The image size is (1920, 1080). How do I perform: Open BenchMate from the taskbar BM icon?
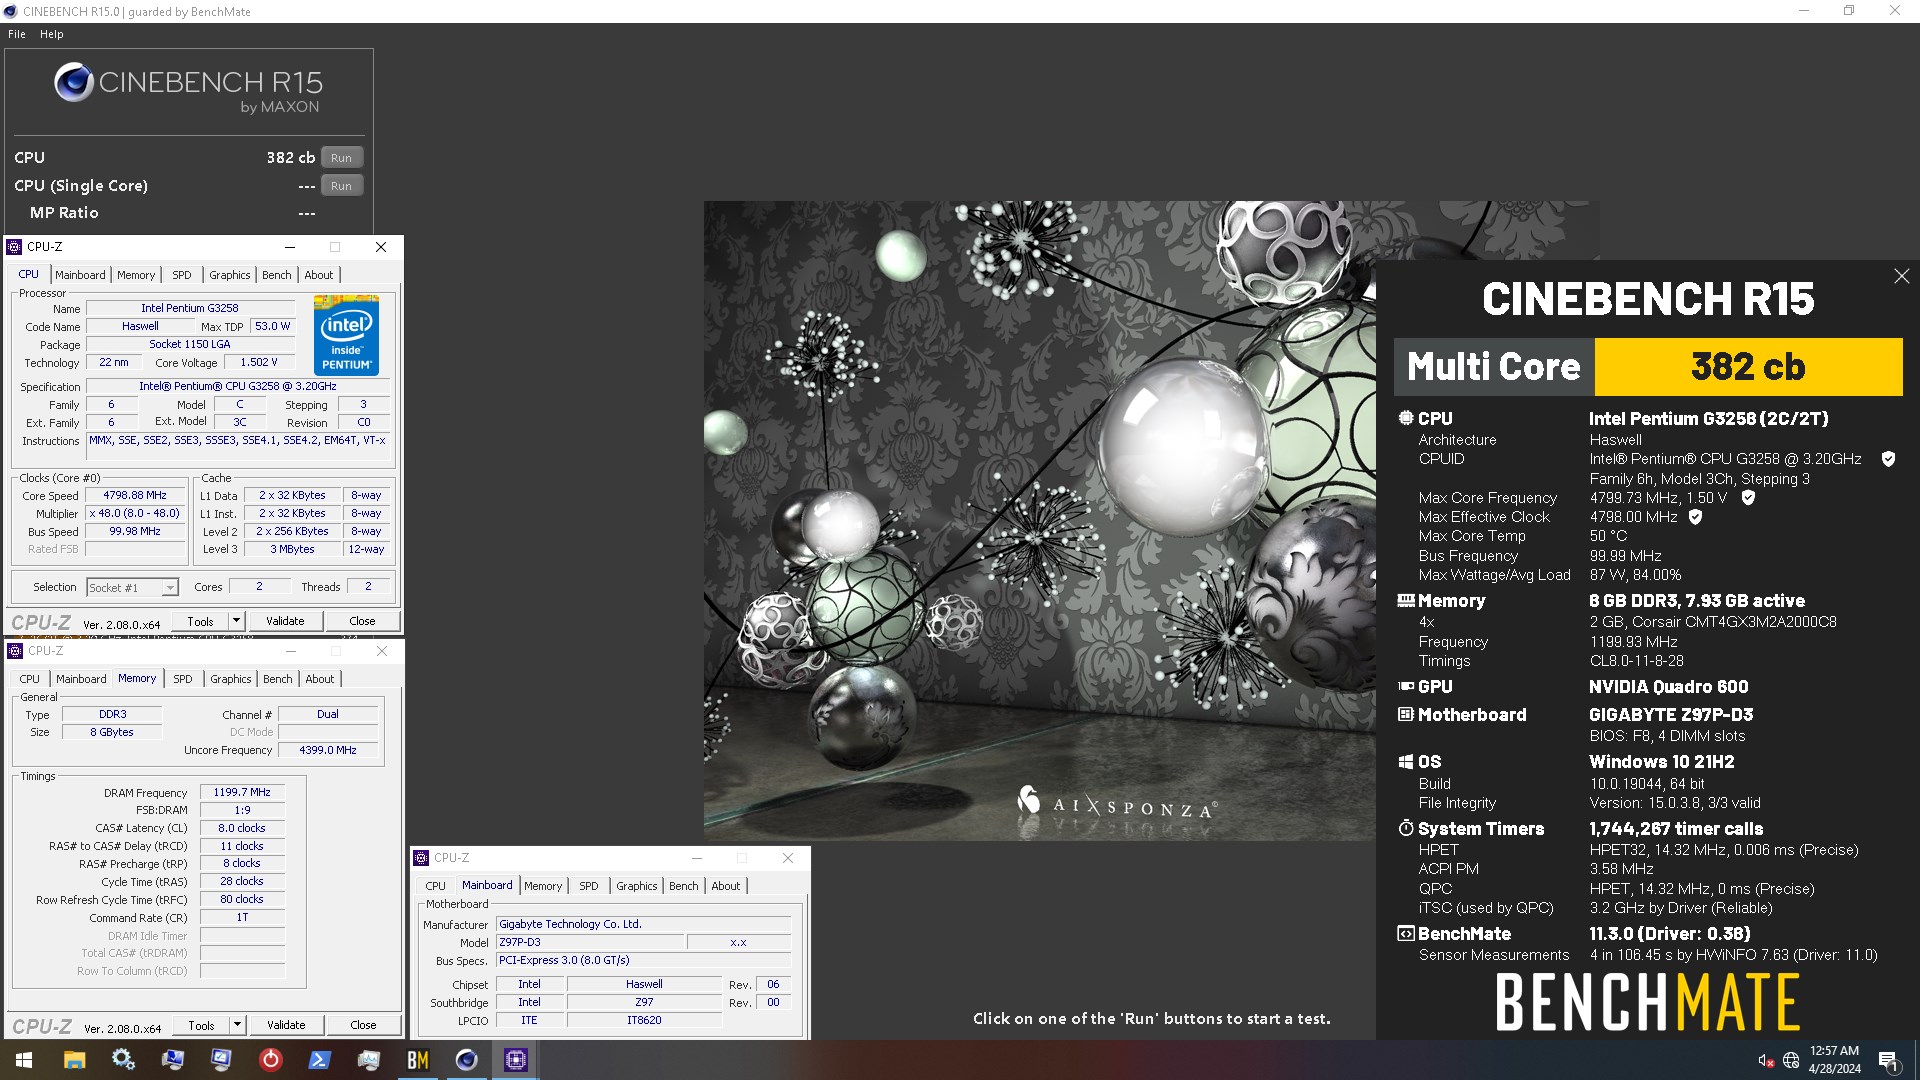(418, 1060)
